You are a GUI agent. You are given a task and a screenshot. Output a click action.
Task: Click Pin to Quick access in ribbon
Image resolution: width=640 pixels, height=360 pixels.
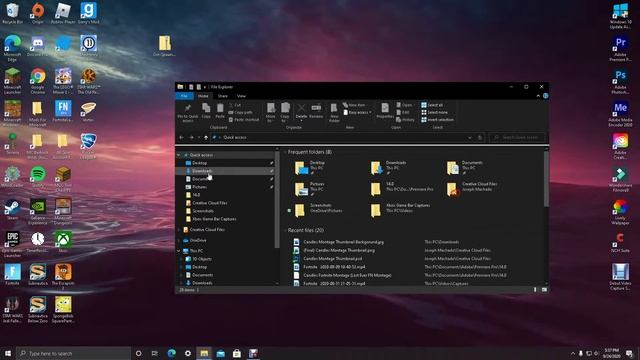coord(188,112)
